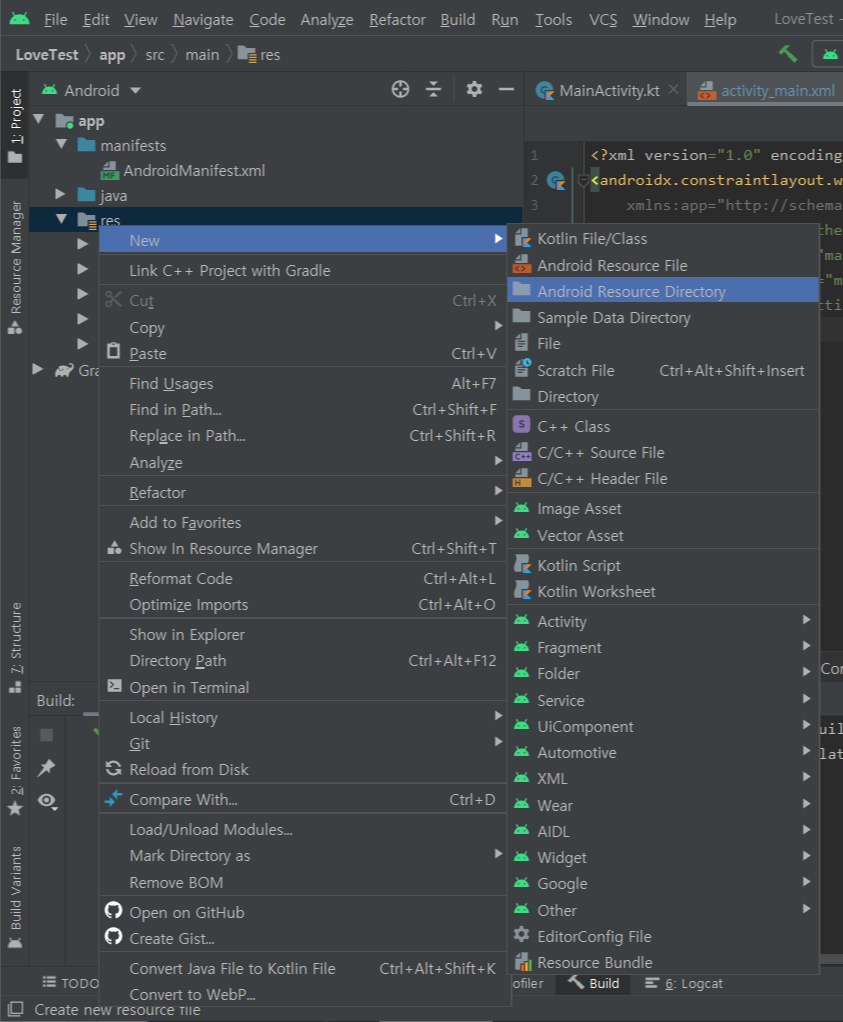
Task: Choose Resource Bundle
Action: click(x=663, y=962)
